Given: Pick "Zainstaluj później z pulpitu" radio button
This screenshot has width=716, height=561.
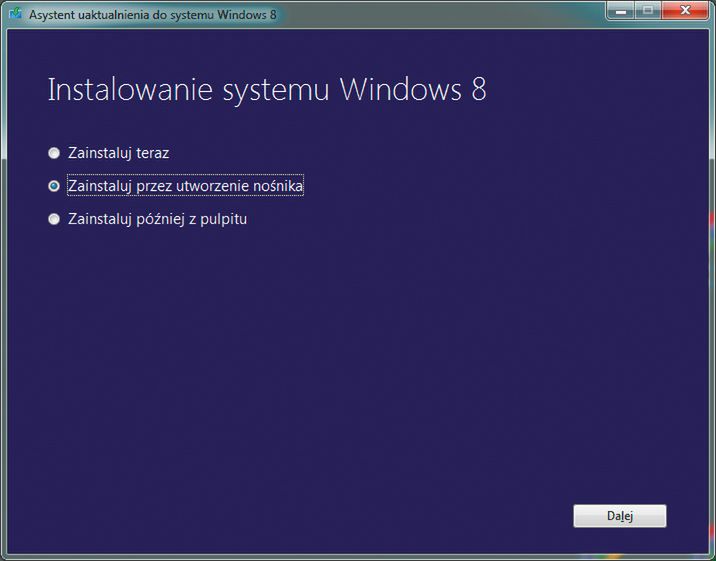Looking at the screenshot, I should click(54, 219).
